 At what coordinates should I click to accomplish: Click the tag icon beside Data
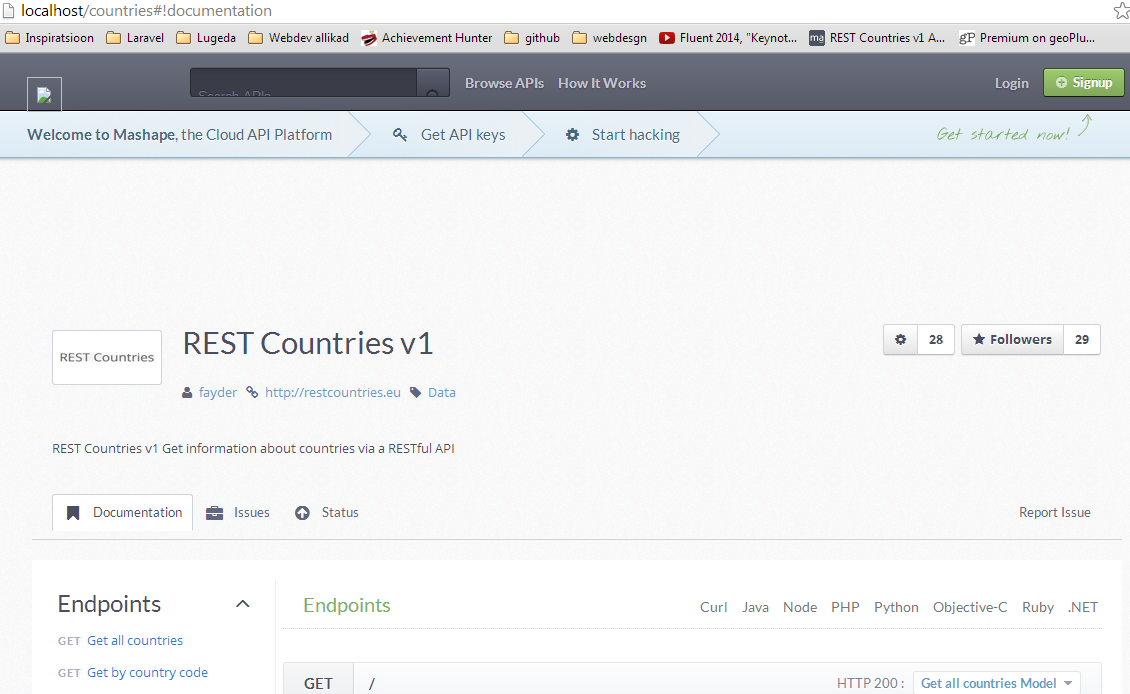(x=415, y=392)
